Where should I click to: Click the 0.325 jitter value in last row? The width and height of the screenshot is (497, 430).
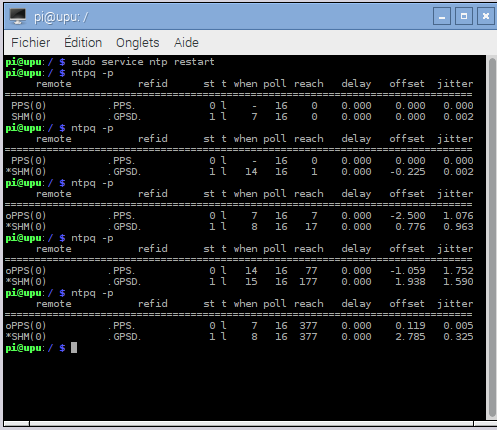[x=458, y=337]
